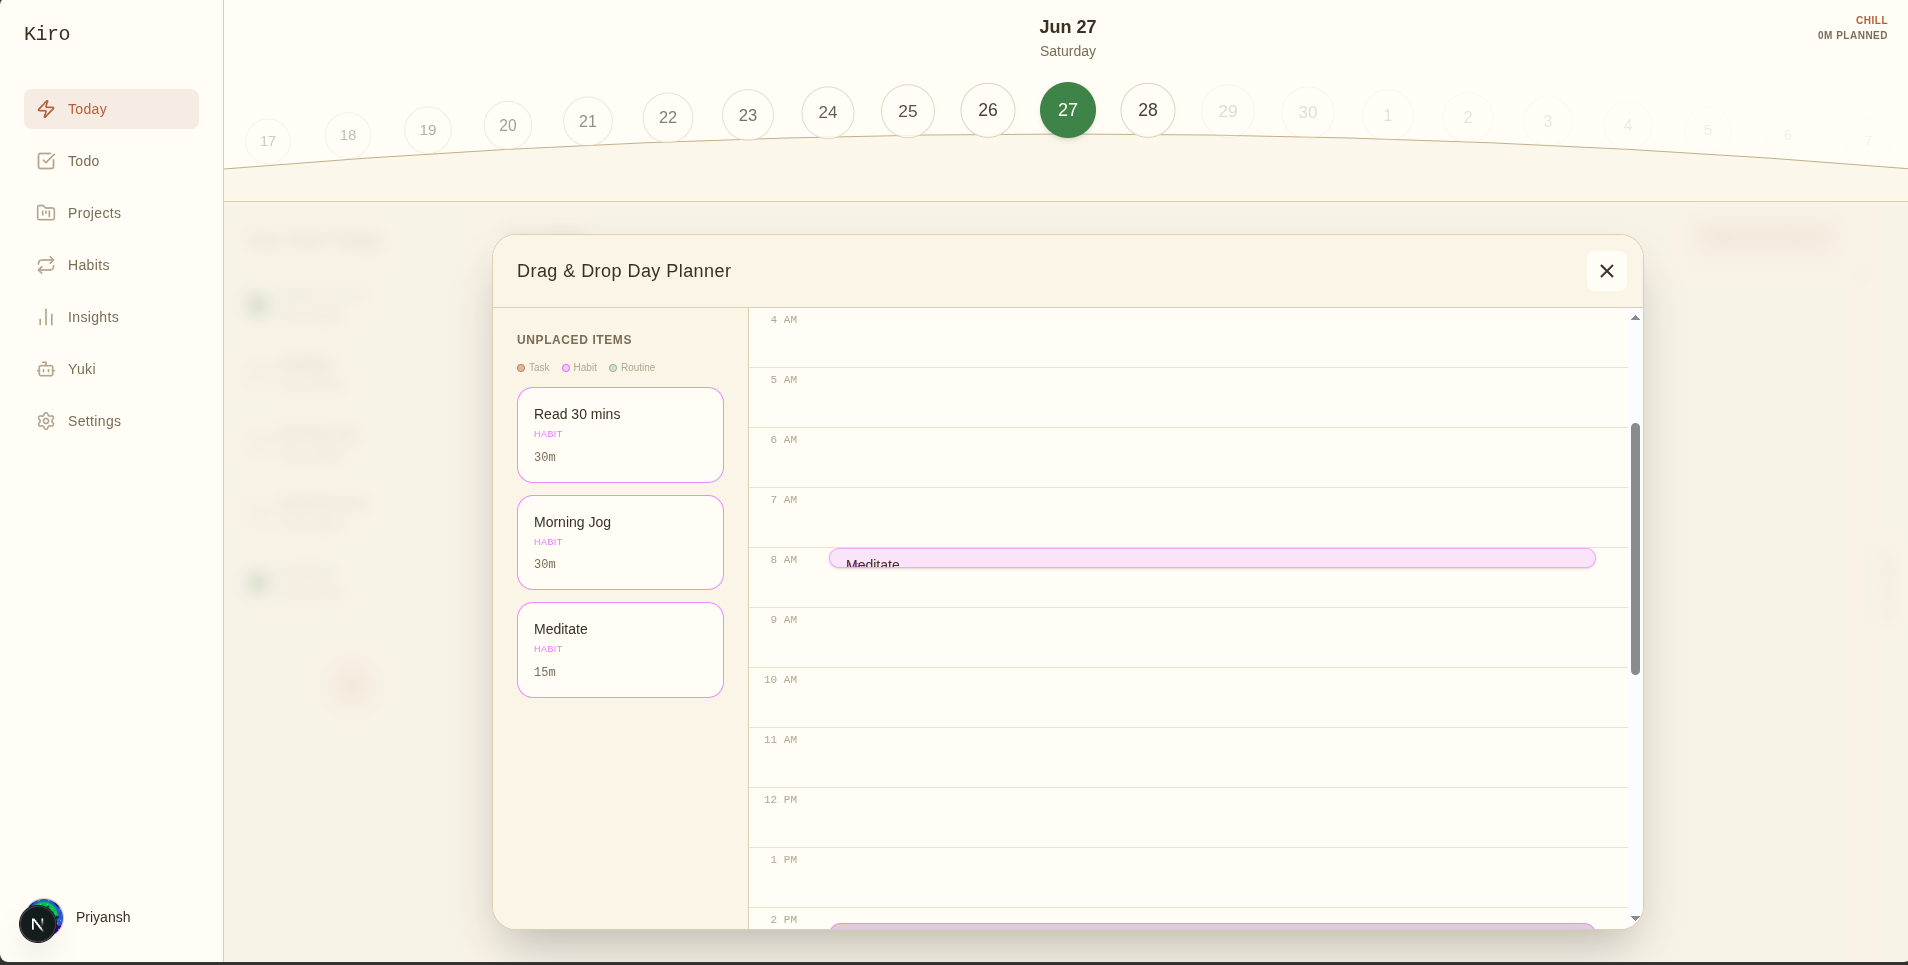Go to Todo label in sidebar
The width and height of the screenshot is (1908, 965).
pyautogui.click(x=83, y=161)
